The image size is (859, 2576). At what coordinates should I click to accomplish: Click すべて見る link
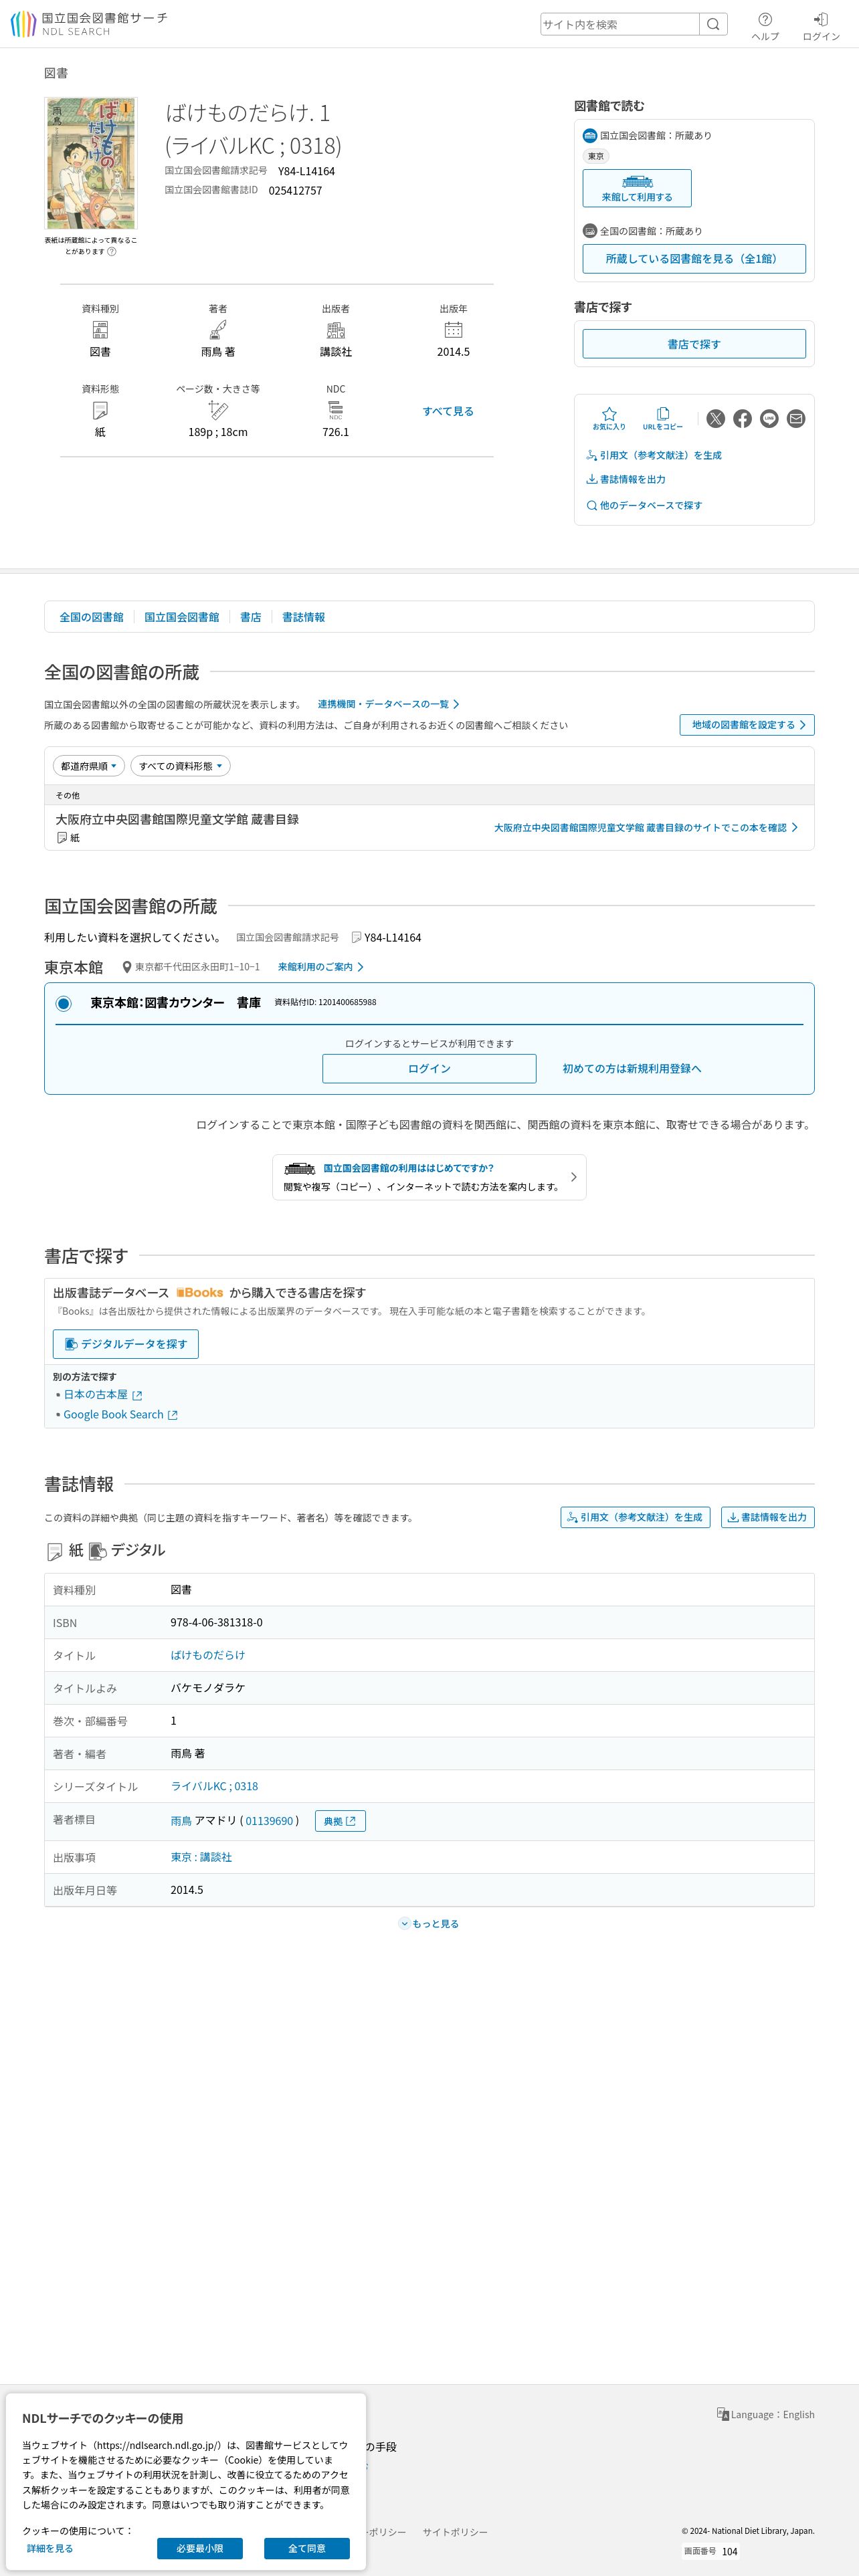448,411
